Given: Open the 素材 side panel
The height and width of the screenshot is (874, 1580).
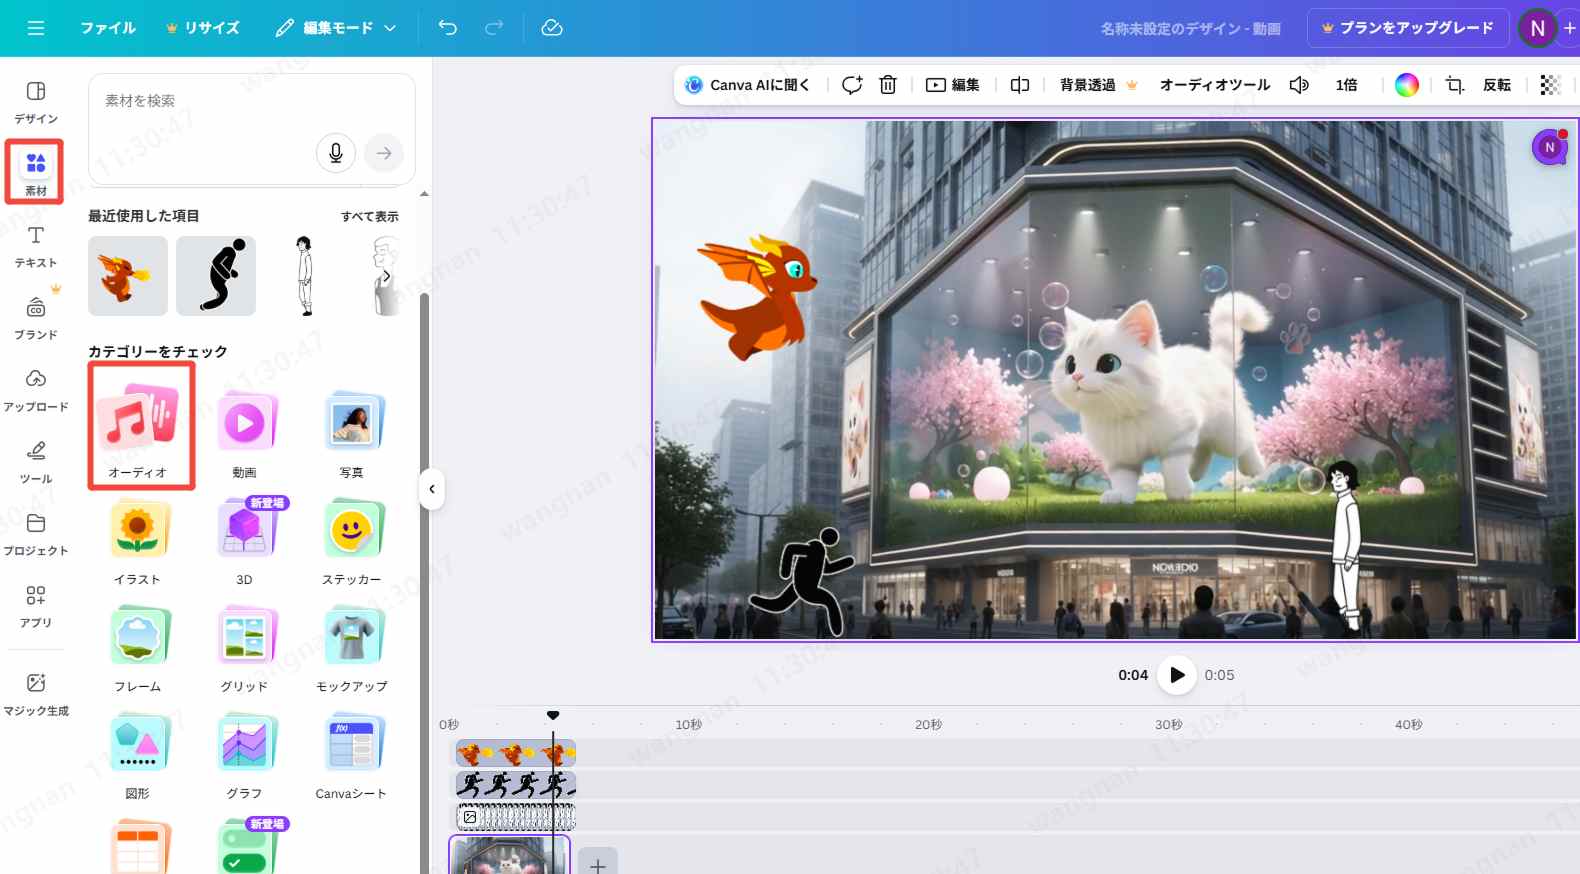Looking at the screenshot, I should coord(36,173).
